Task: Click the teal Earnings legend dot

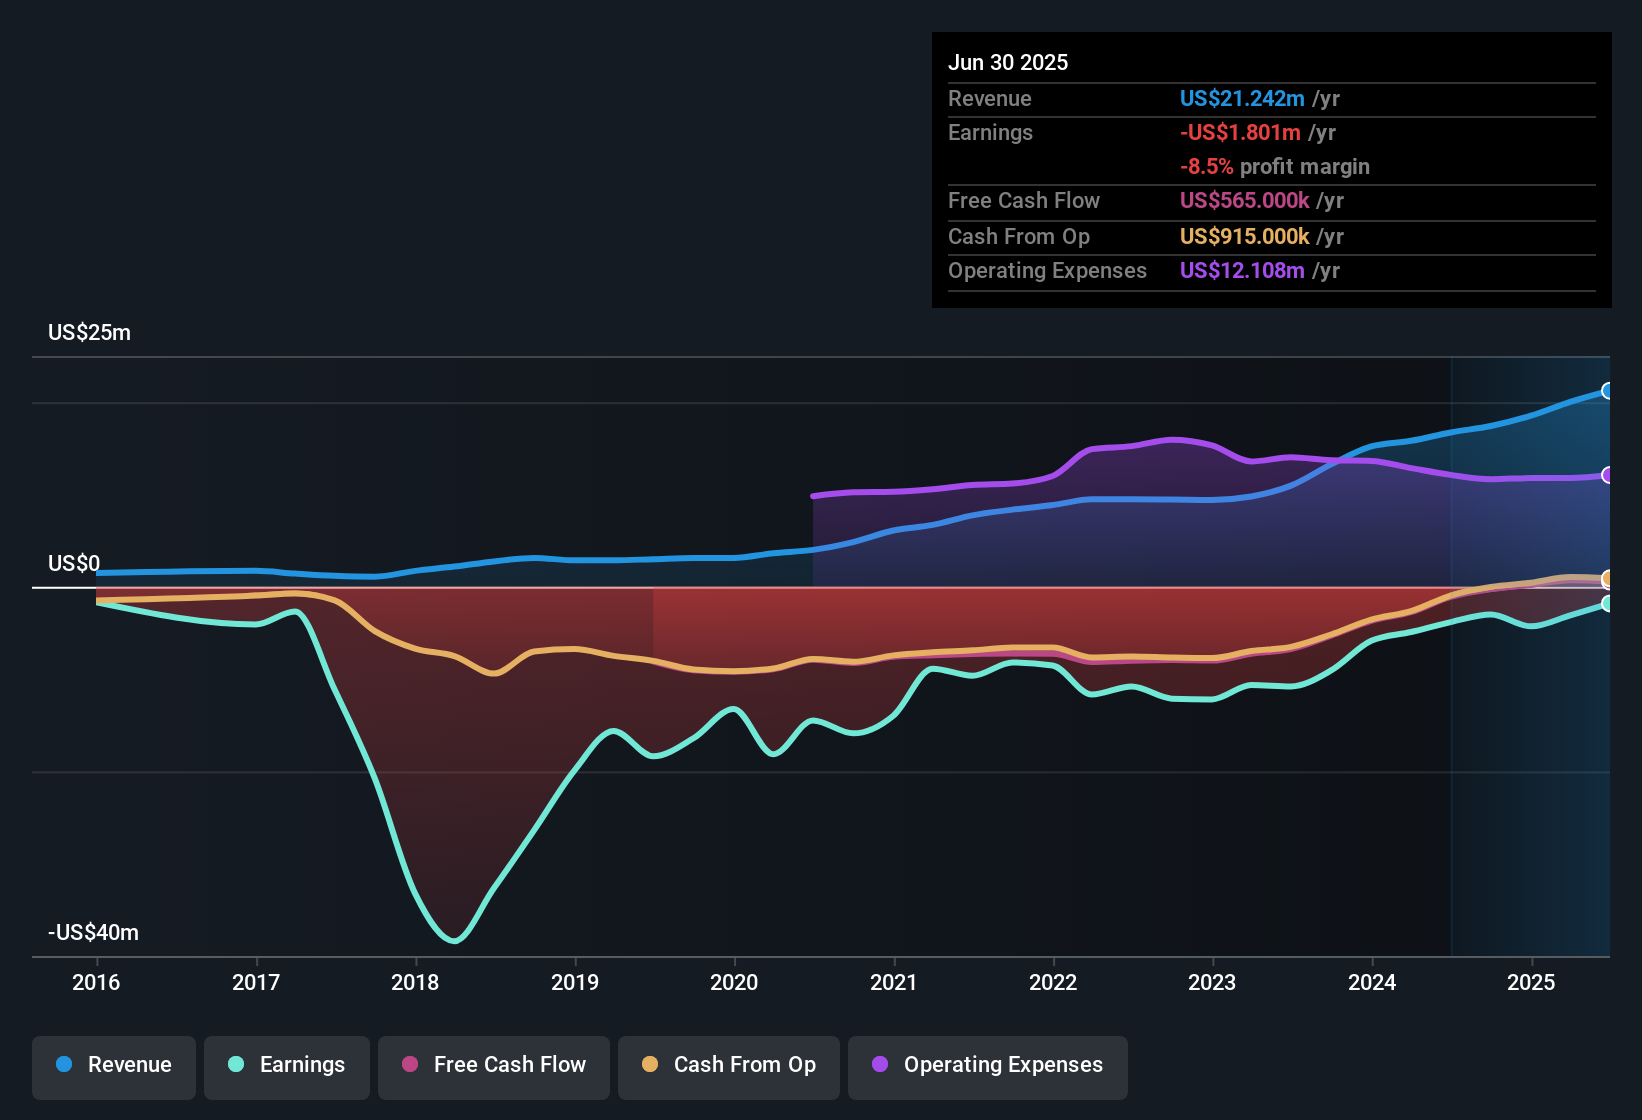Action: [x=236, y=1065]
